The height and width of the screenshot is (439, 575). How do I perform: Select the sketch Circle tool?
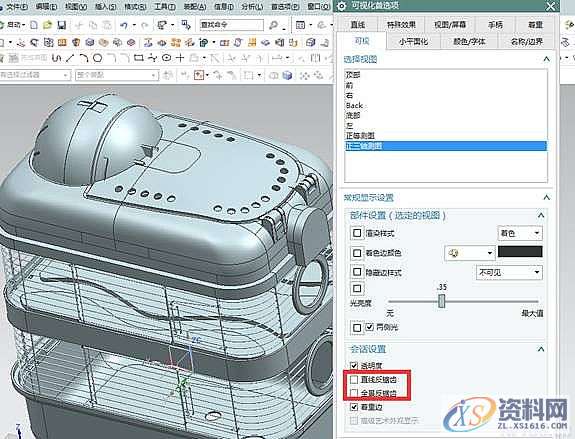click(x=97, y=58)
